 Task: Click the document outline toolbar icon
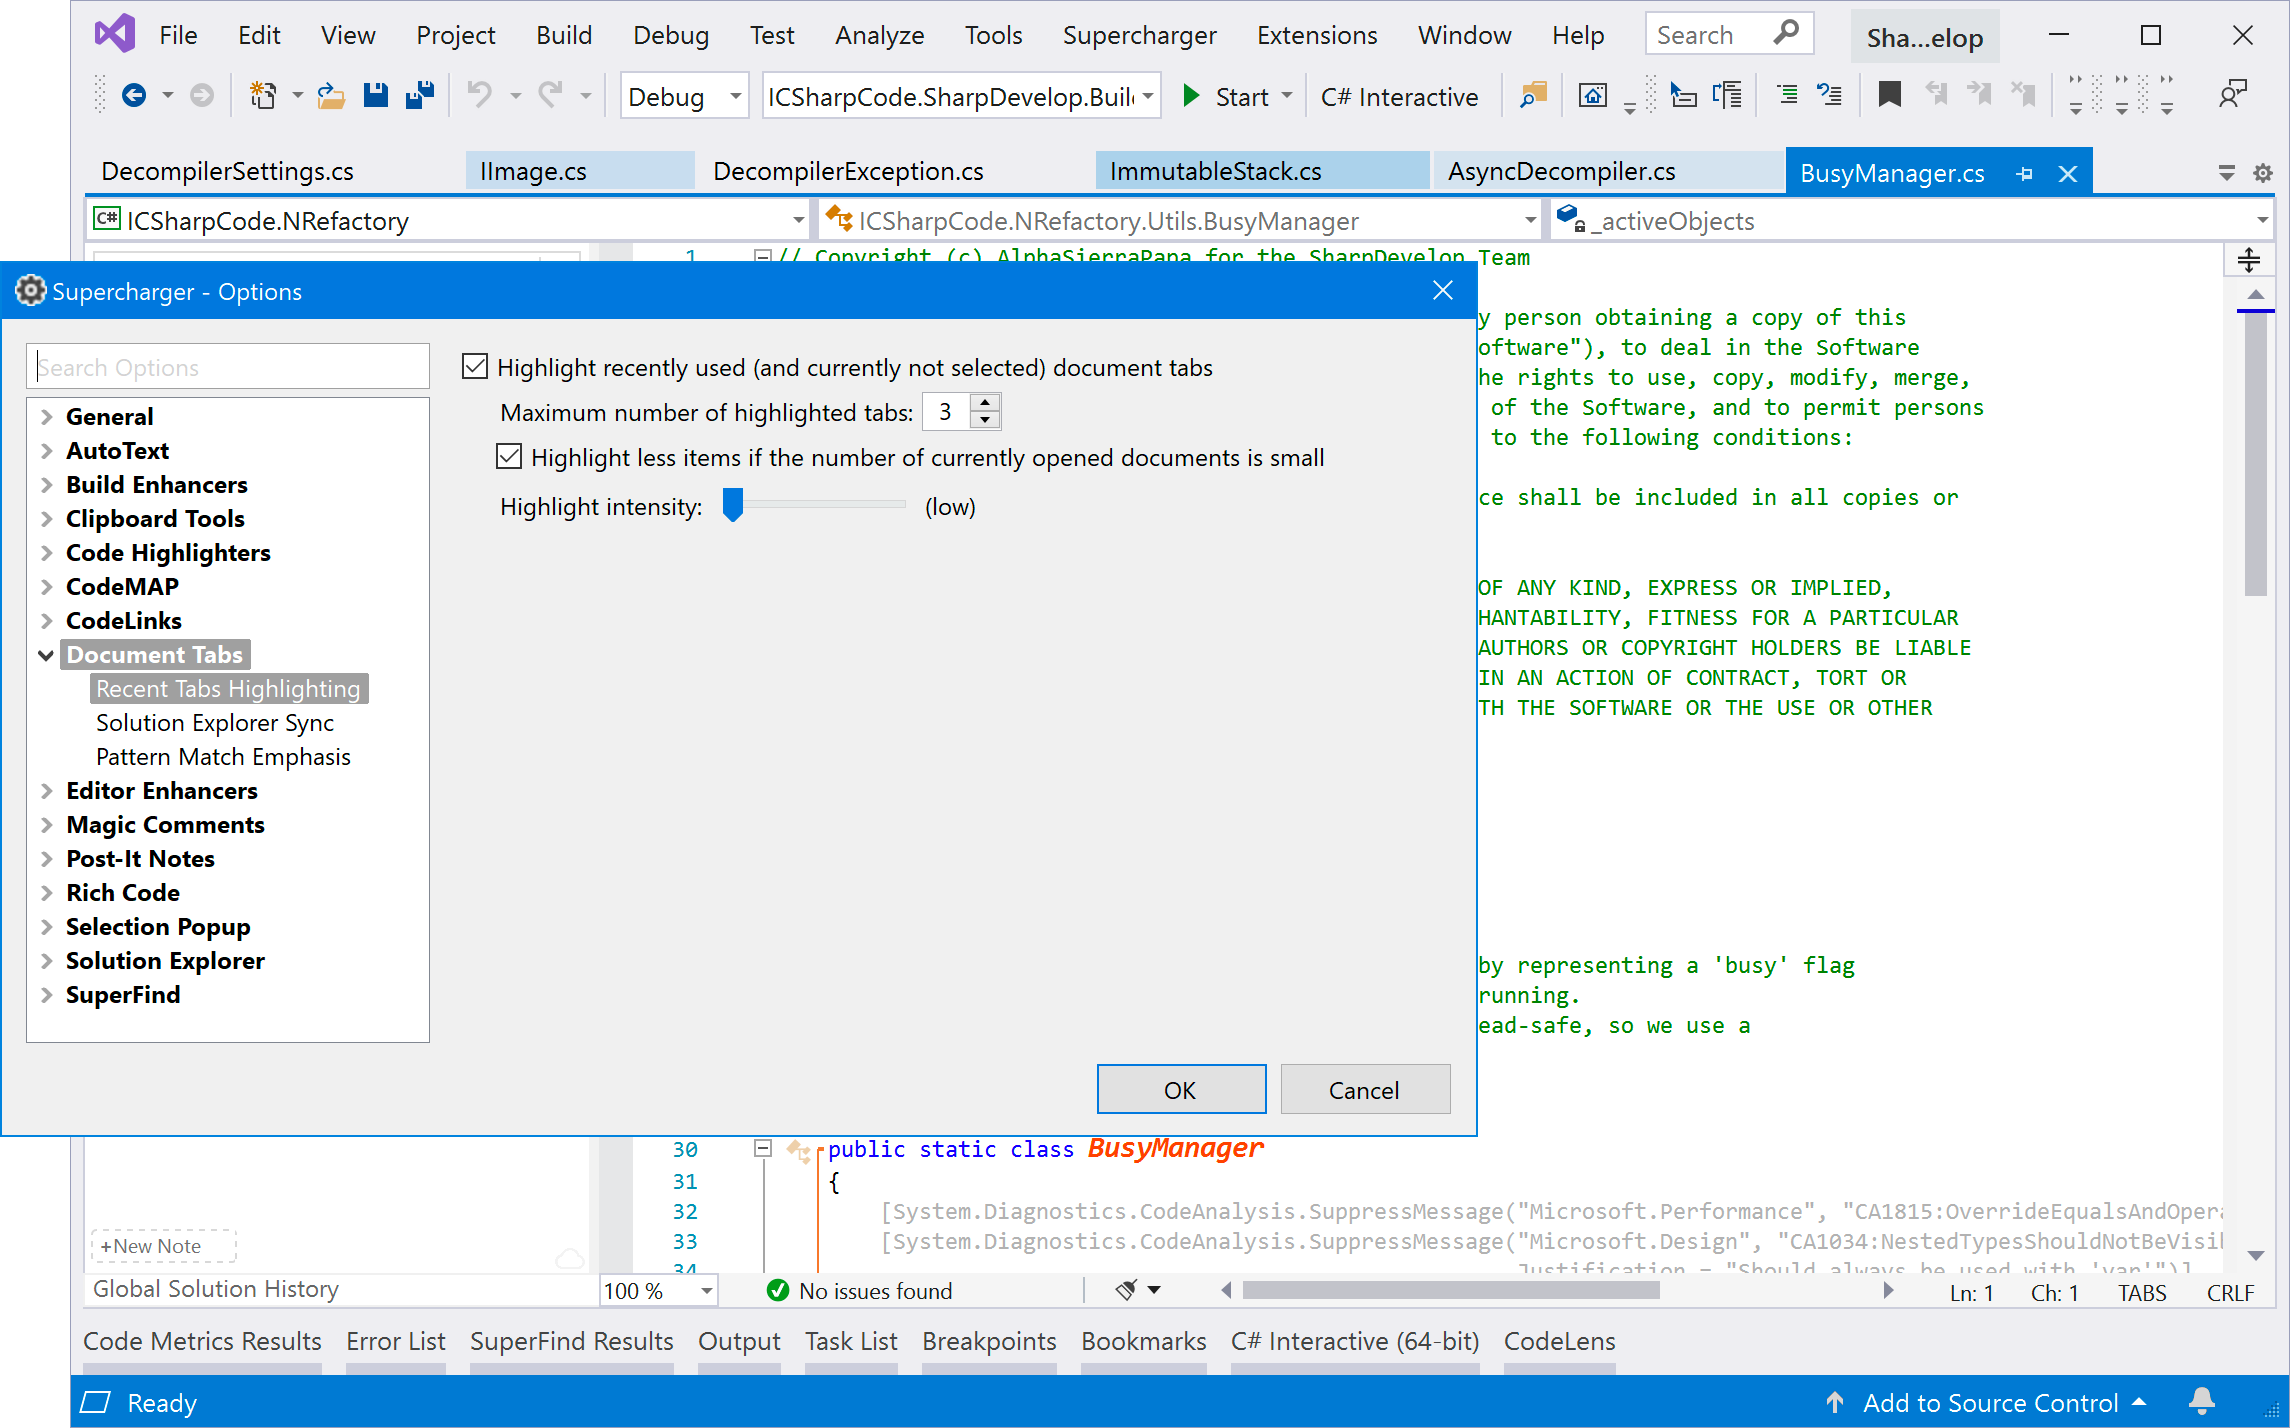[x=1727, y=96]
